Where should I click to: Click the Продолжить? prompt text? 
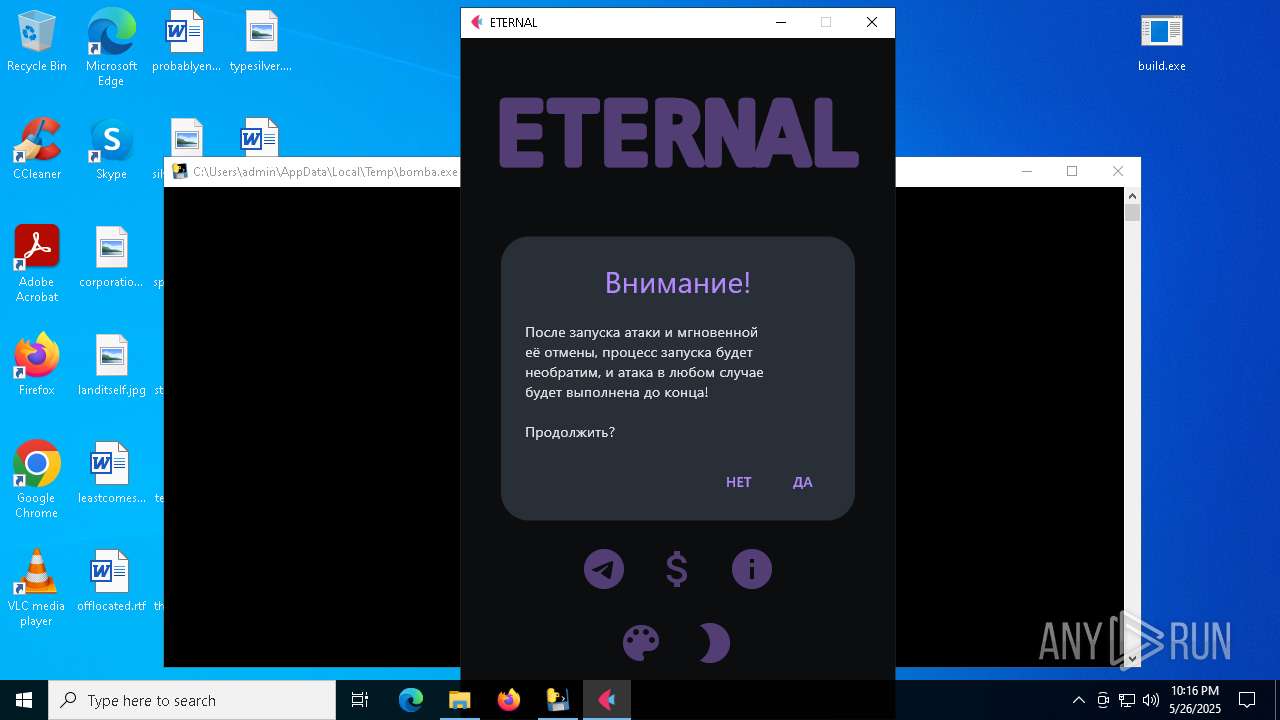click(x=570, y=432)
